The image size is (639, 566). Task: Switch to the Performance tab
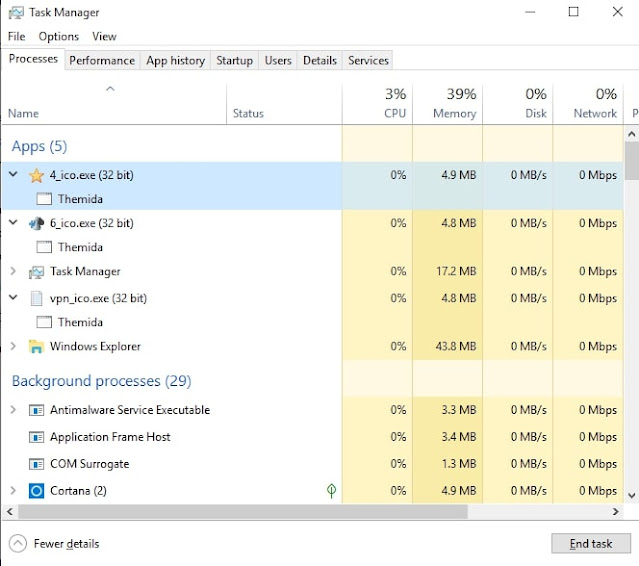tap(102, 61)
